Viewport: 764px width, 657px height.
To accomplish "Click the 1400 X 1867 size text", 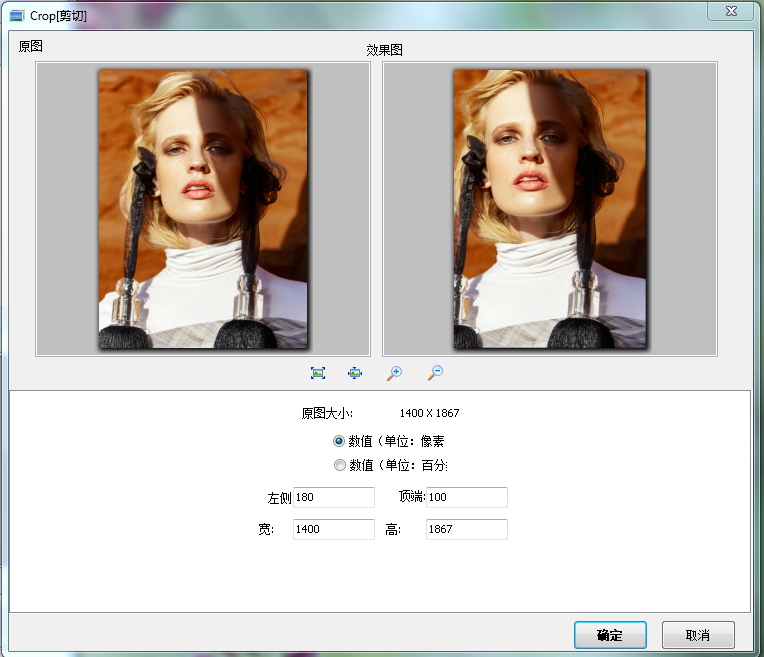I will click(x=429, y=413).
